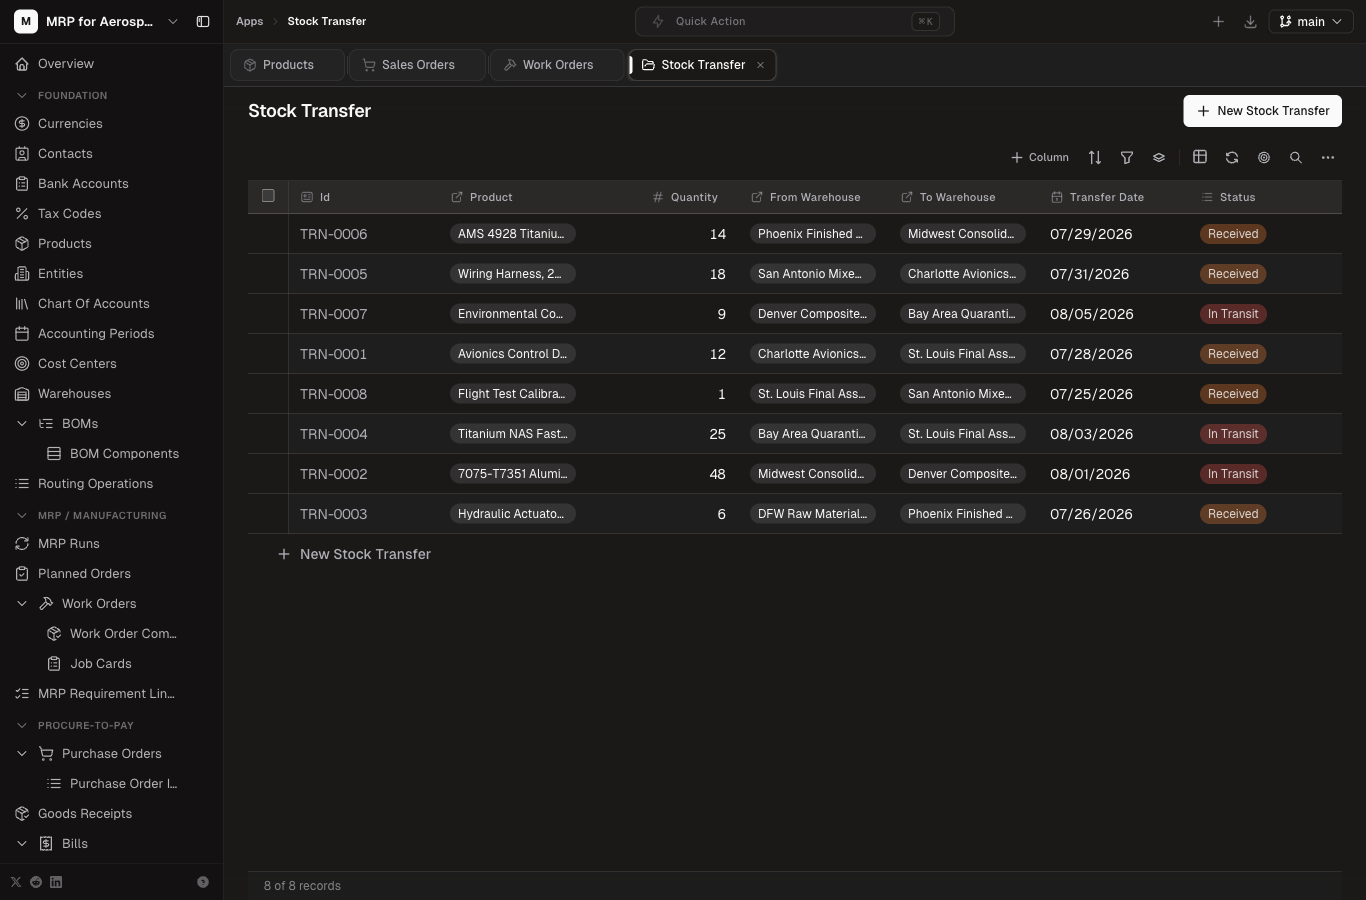Click the plus icon in top bar
Viewport: 1366px width, 900px height.
[1218, 21]
